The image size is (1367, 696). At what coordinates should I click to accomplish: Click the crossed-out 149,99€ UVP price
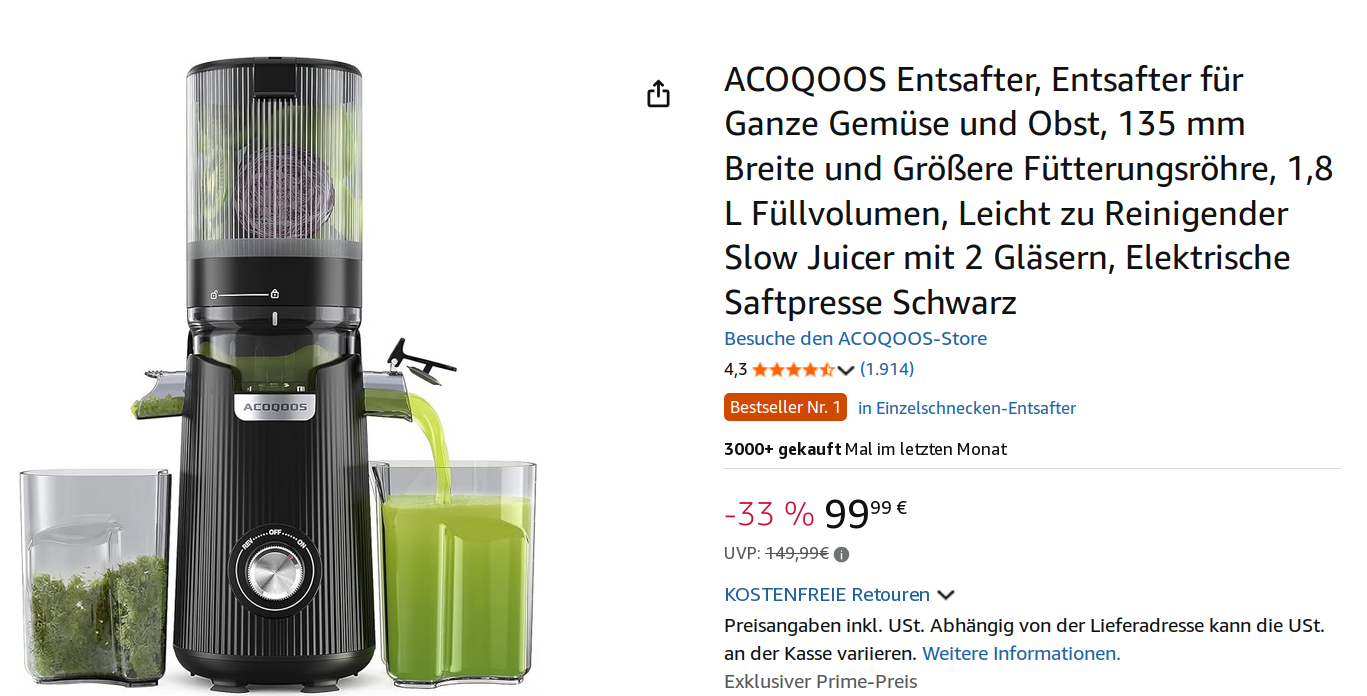[x=797, y=553]
